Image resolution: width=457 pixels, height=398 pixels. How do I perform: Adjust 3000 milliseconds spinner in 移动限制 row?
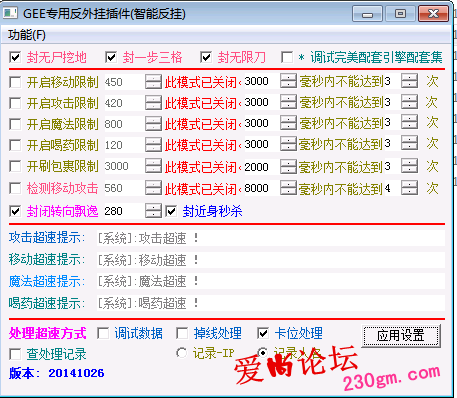pos(288,81)
